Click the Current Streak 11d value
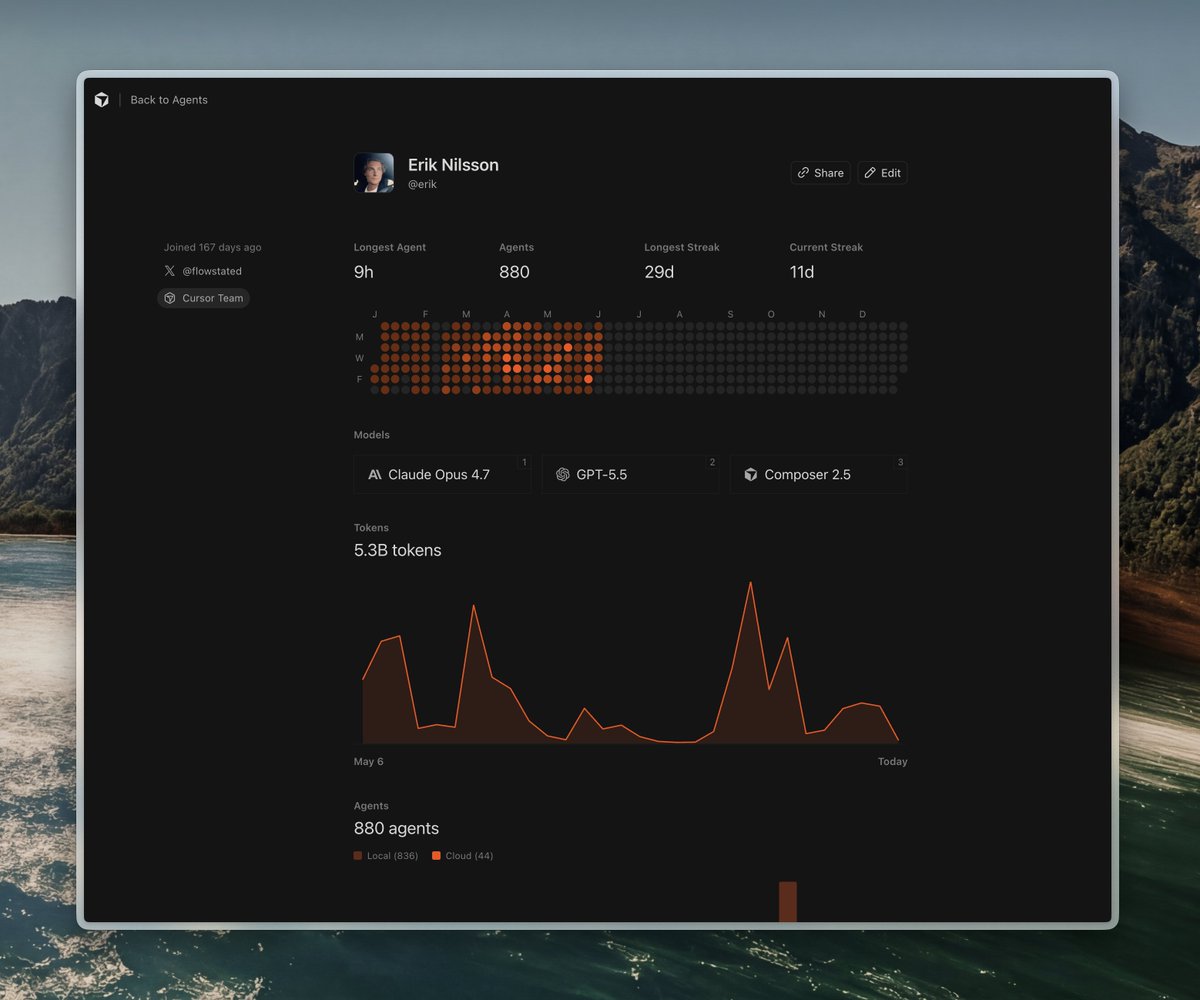The height and width of the screenshot is (1000, 1200). pos(802,272)
